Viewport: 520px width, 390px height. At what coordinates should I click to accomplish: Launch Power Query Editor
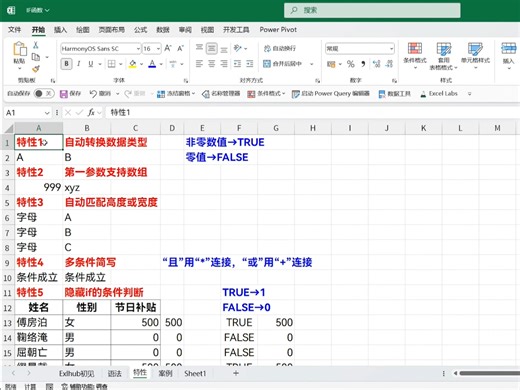tap(331, 94)
